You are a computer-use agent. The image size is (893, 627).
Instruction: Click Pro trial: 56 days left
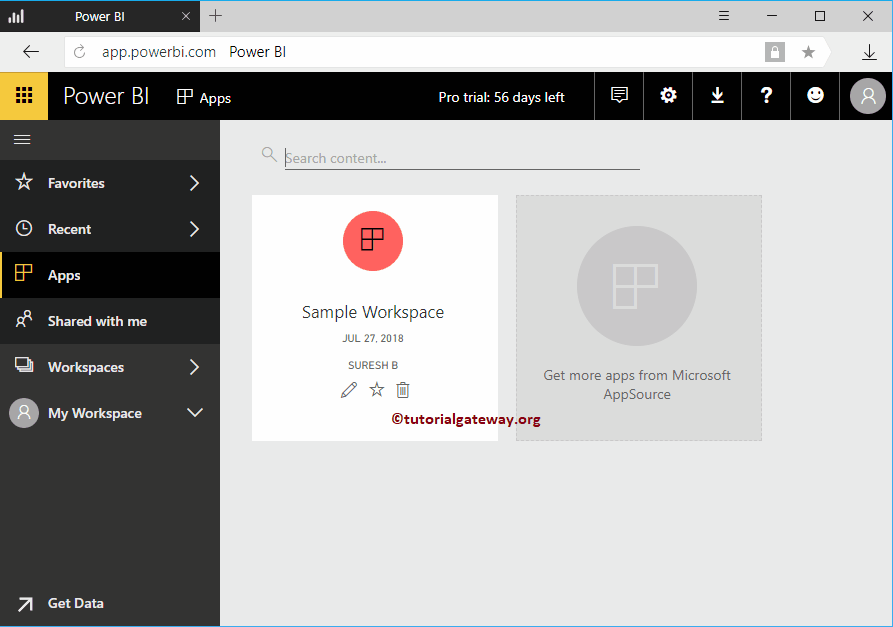pos(501,97)
